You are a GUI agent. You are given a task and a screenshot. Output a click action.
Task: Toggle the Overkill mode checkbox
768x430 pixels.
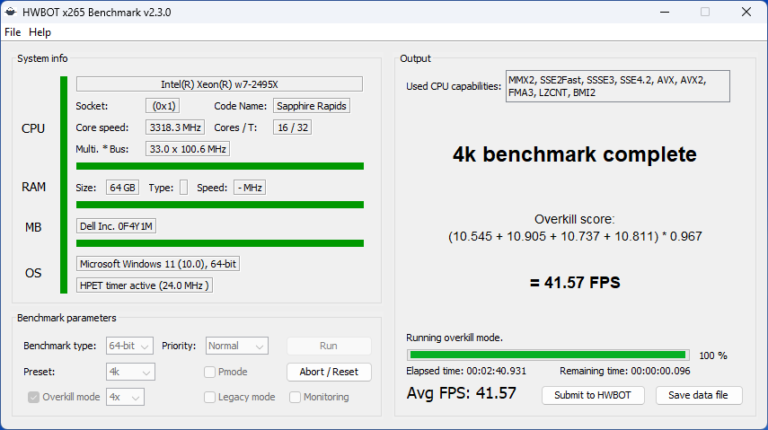(33, 397)
